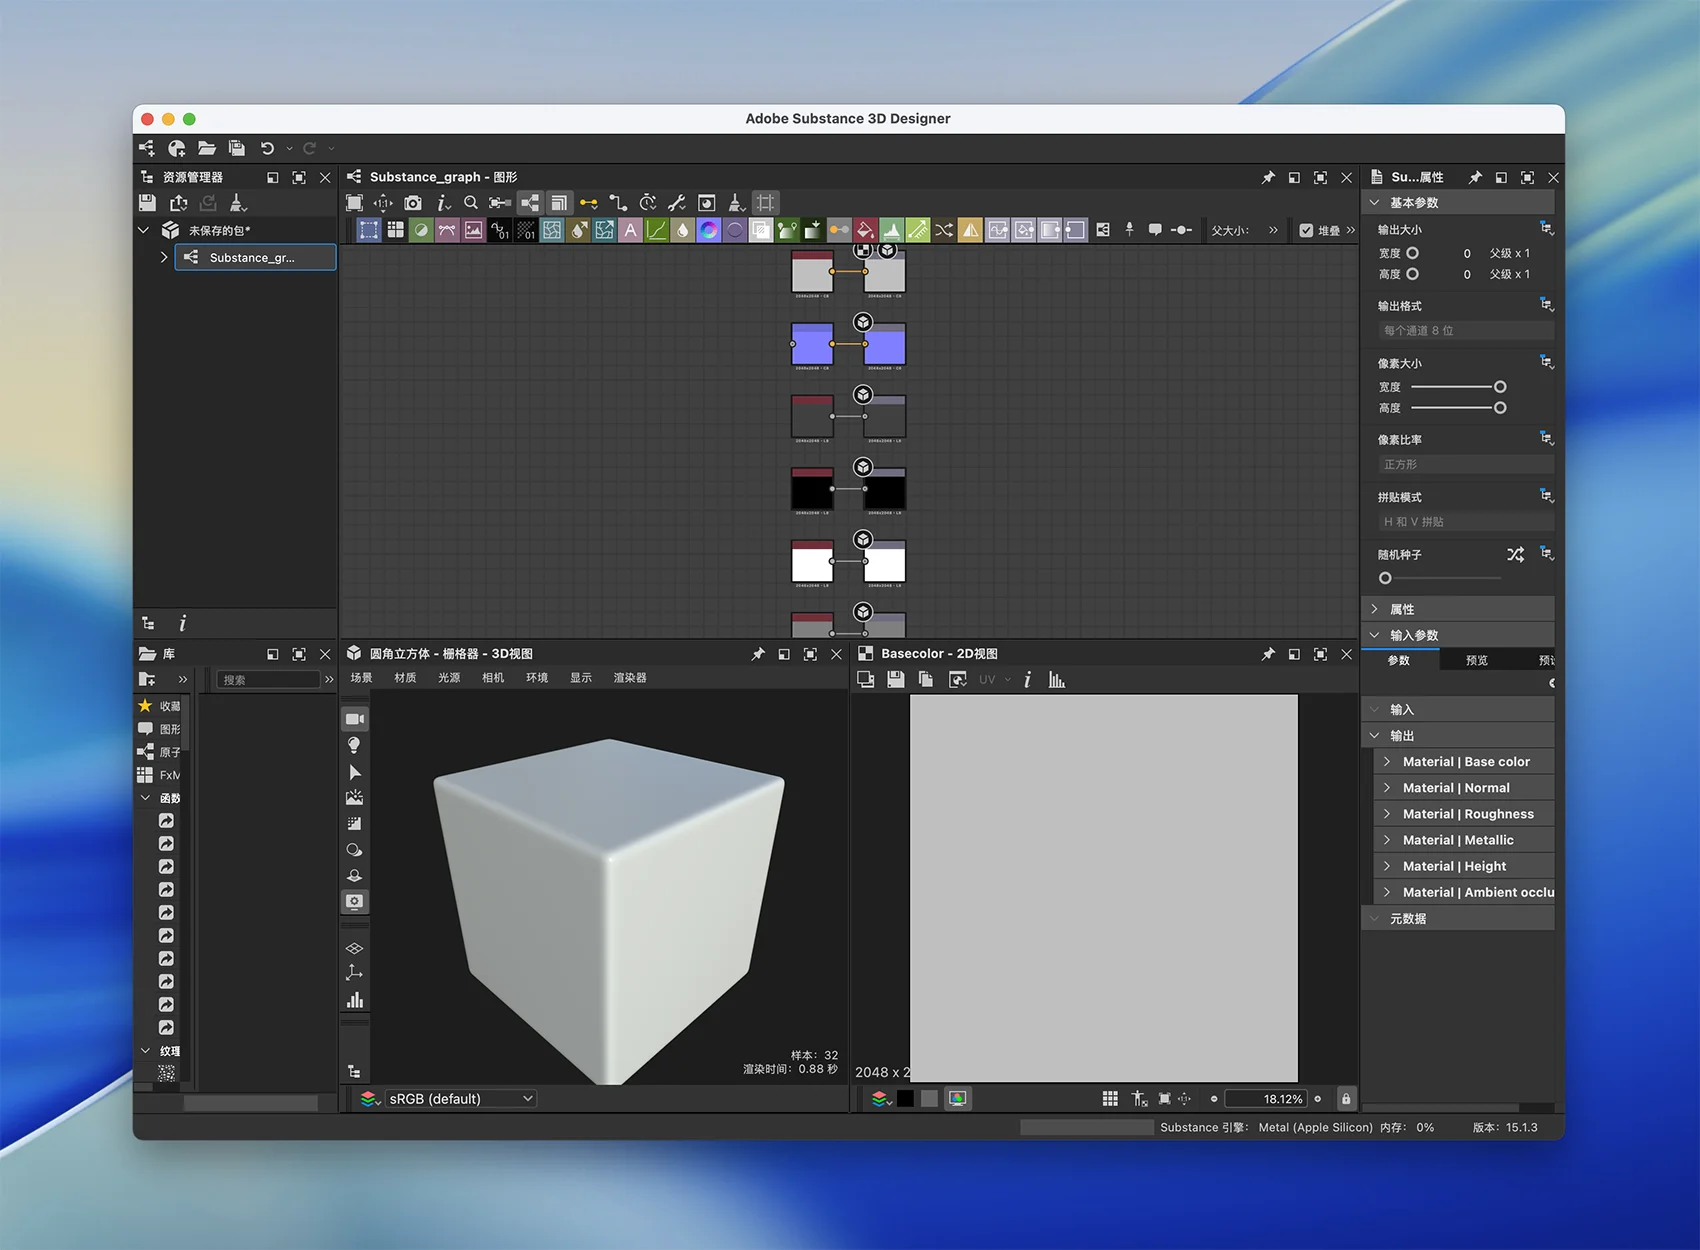Click the library 搜索 search field
The width and height of the screenshot is (1700, 1250).
[268, 680]
